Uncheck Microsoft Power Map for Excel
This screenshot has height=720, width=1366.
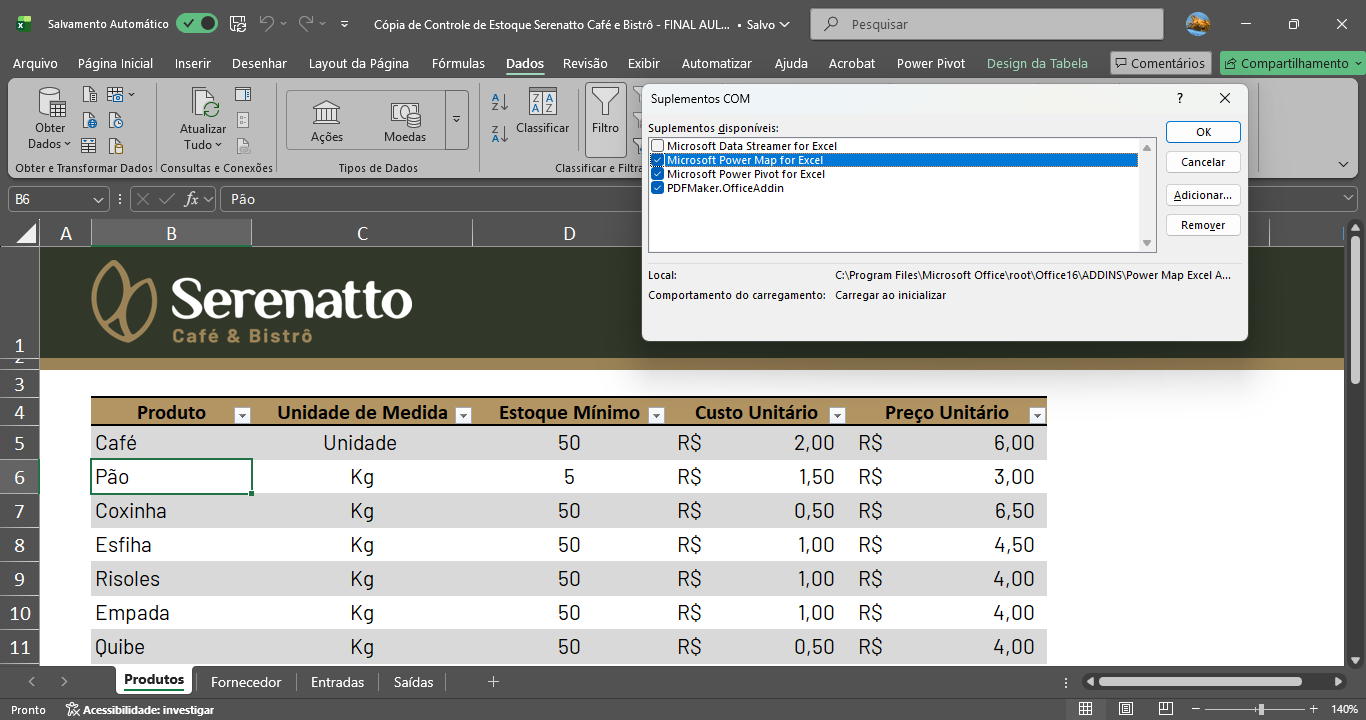tap(658, 160)
